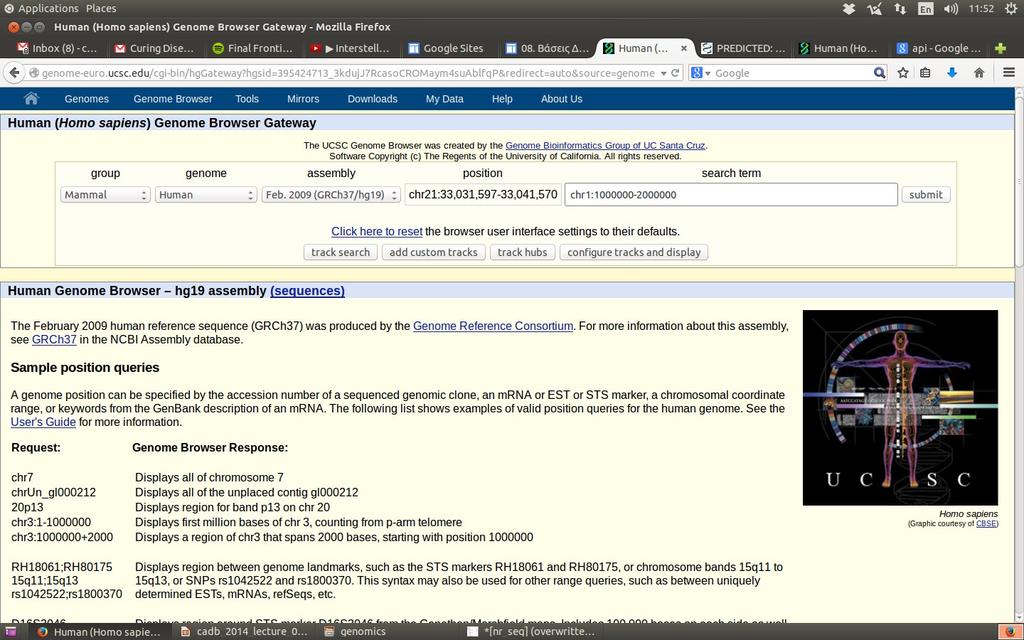Click the UCSC home icon in navigation bar
This screenshot has height=640, width=1024.
coord(31,99)
